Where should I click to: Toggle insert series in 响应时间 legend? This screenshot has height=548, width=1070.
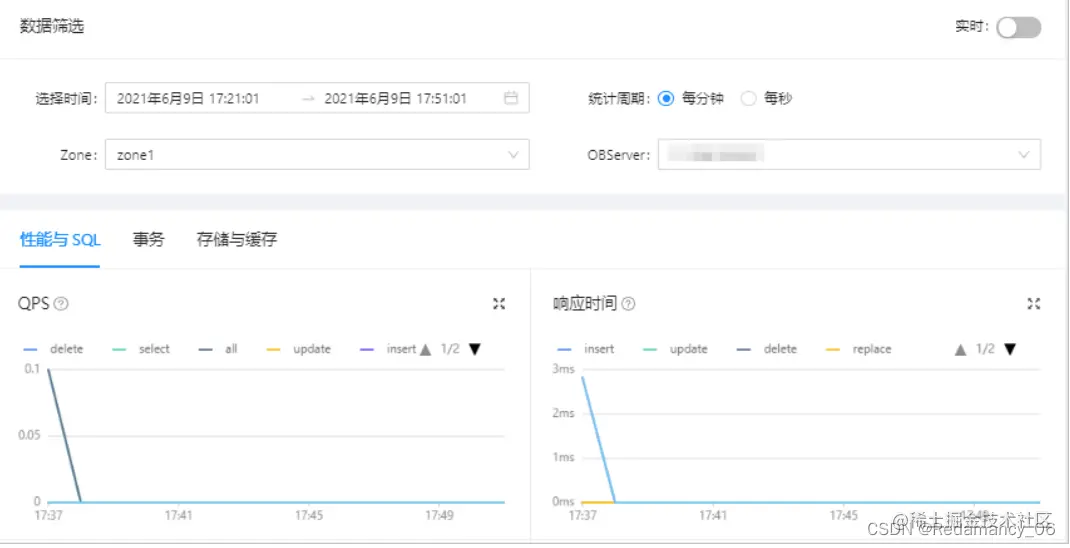pos(585,349)
